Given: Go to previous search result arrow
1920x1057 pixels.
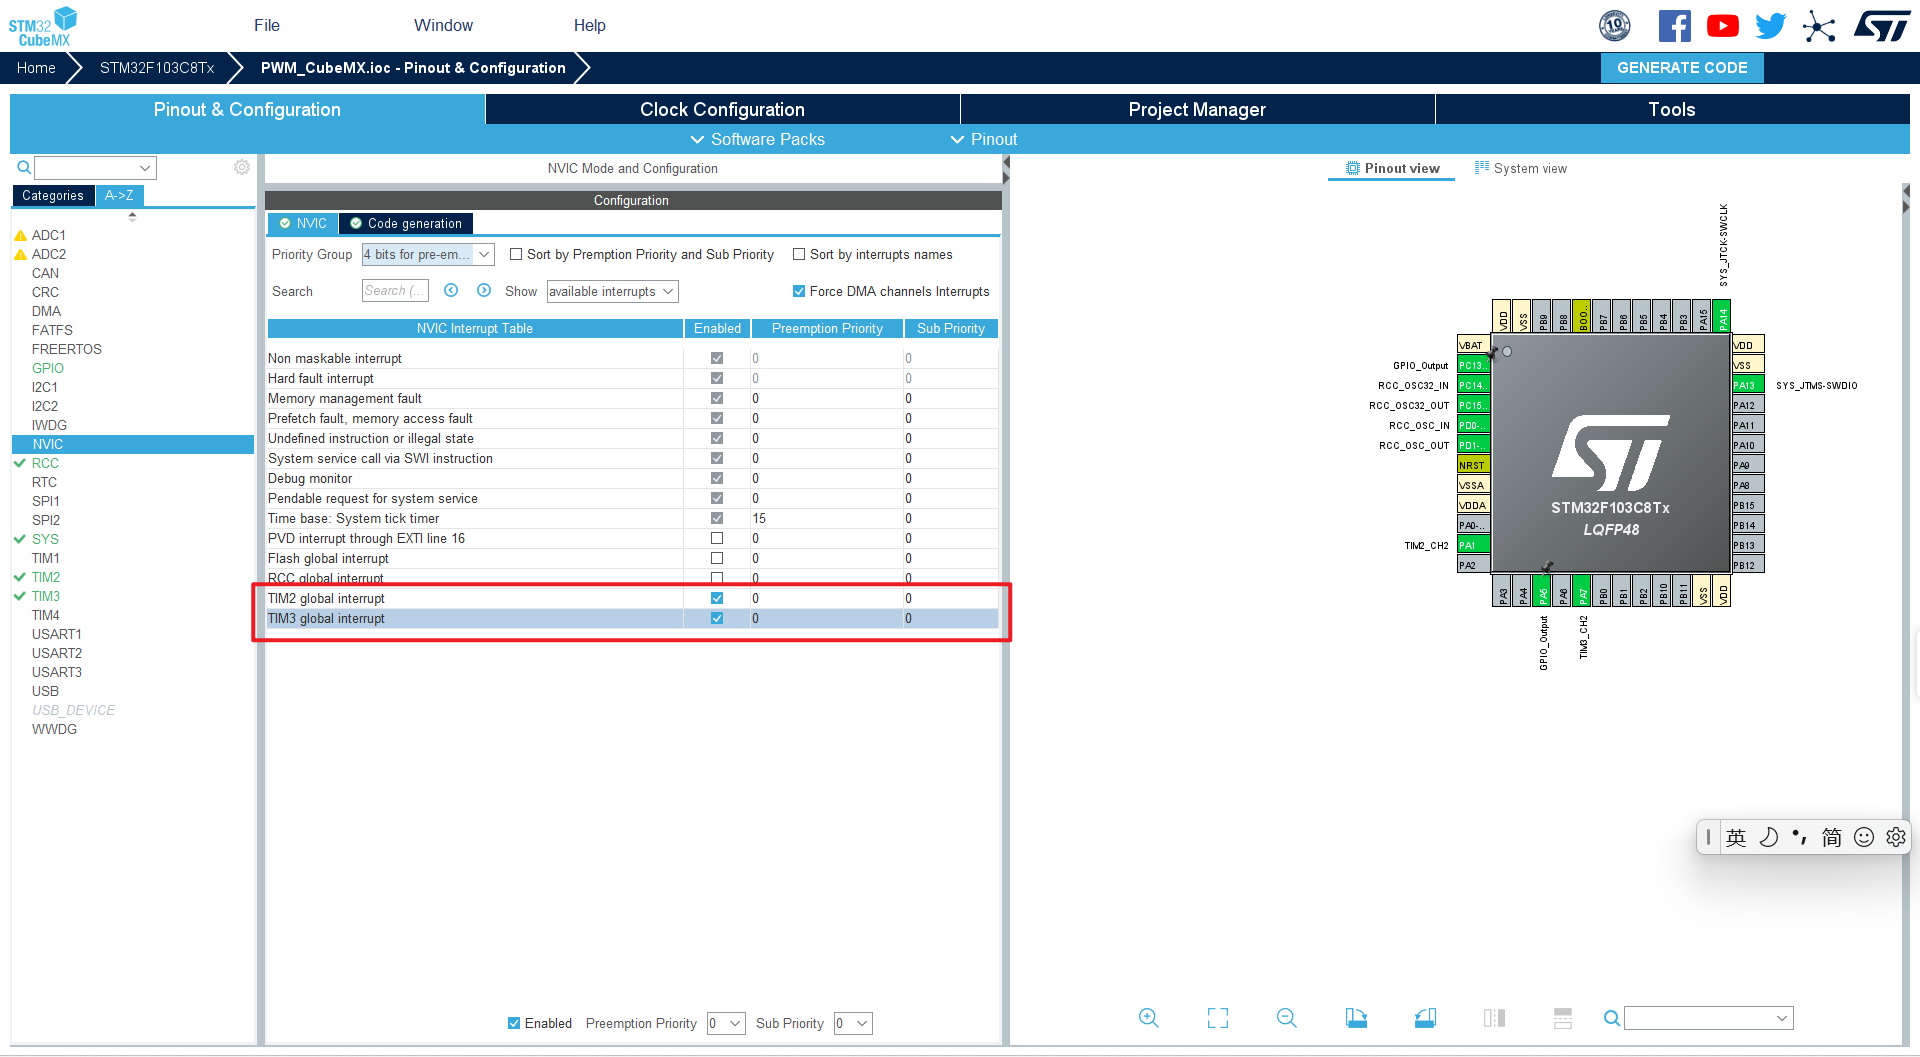Looking at the screenshot, I should click(x=451, y=290).
